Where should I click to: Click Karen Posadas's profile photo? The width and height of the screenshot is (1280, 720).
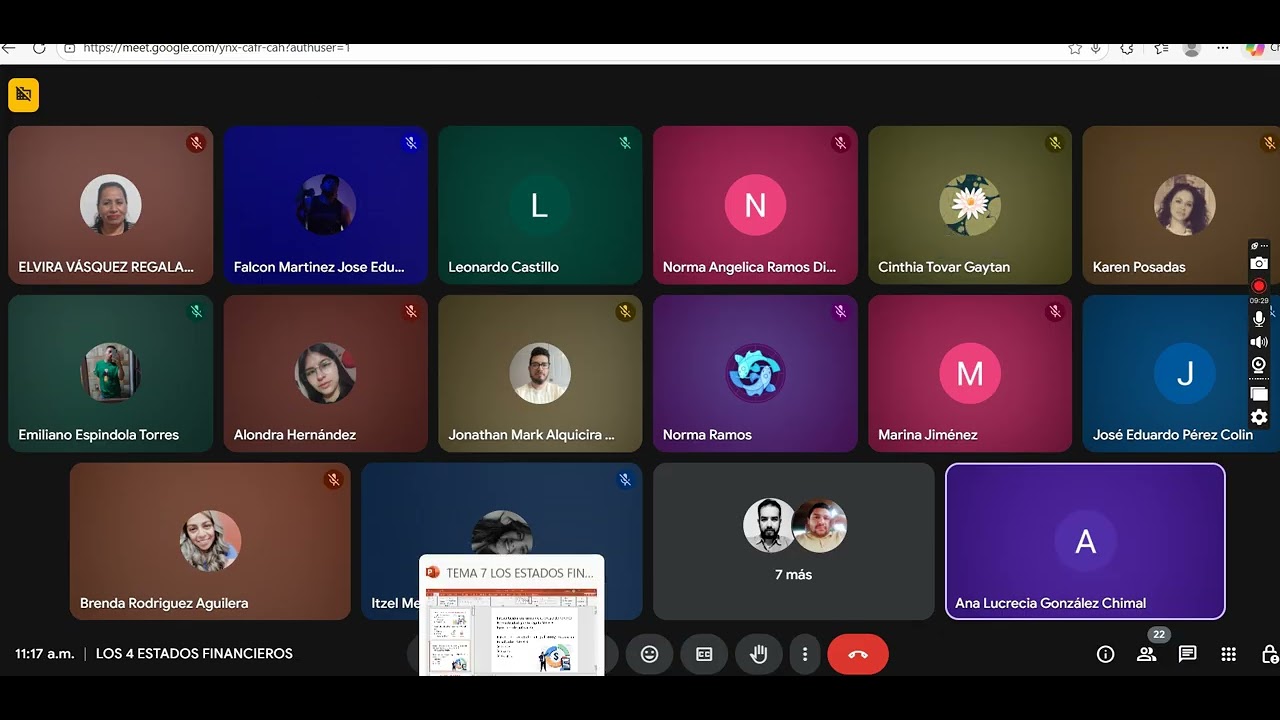1185,205
